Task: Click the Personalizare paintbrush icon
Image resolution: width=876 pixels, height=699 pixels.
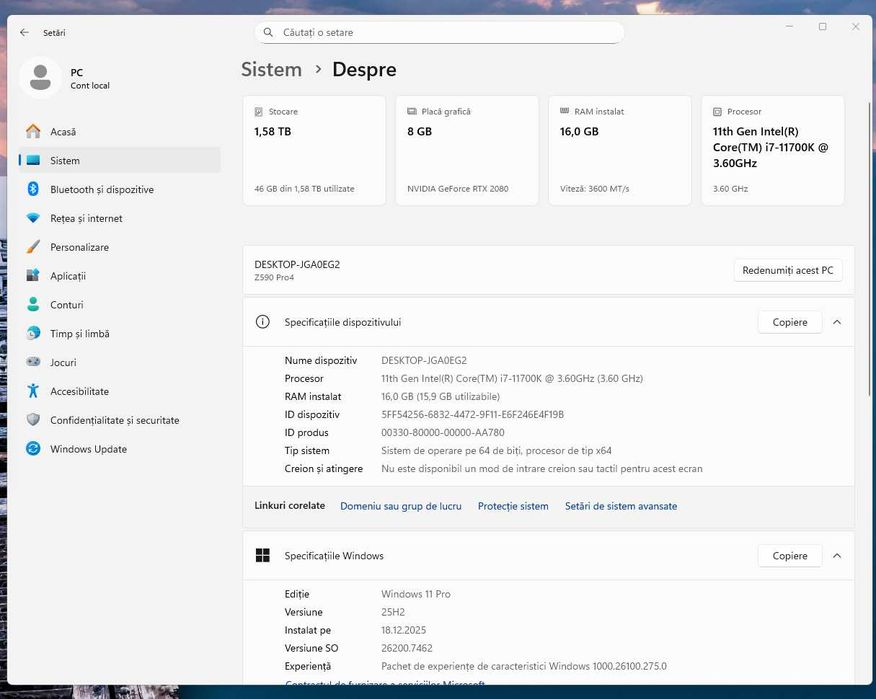Action: point(33,246)
